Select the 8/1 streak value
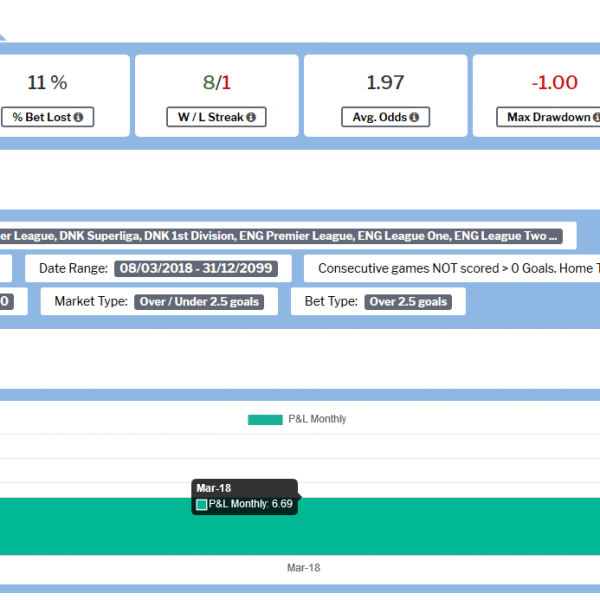 click(217, 82)
